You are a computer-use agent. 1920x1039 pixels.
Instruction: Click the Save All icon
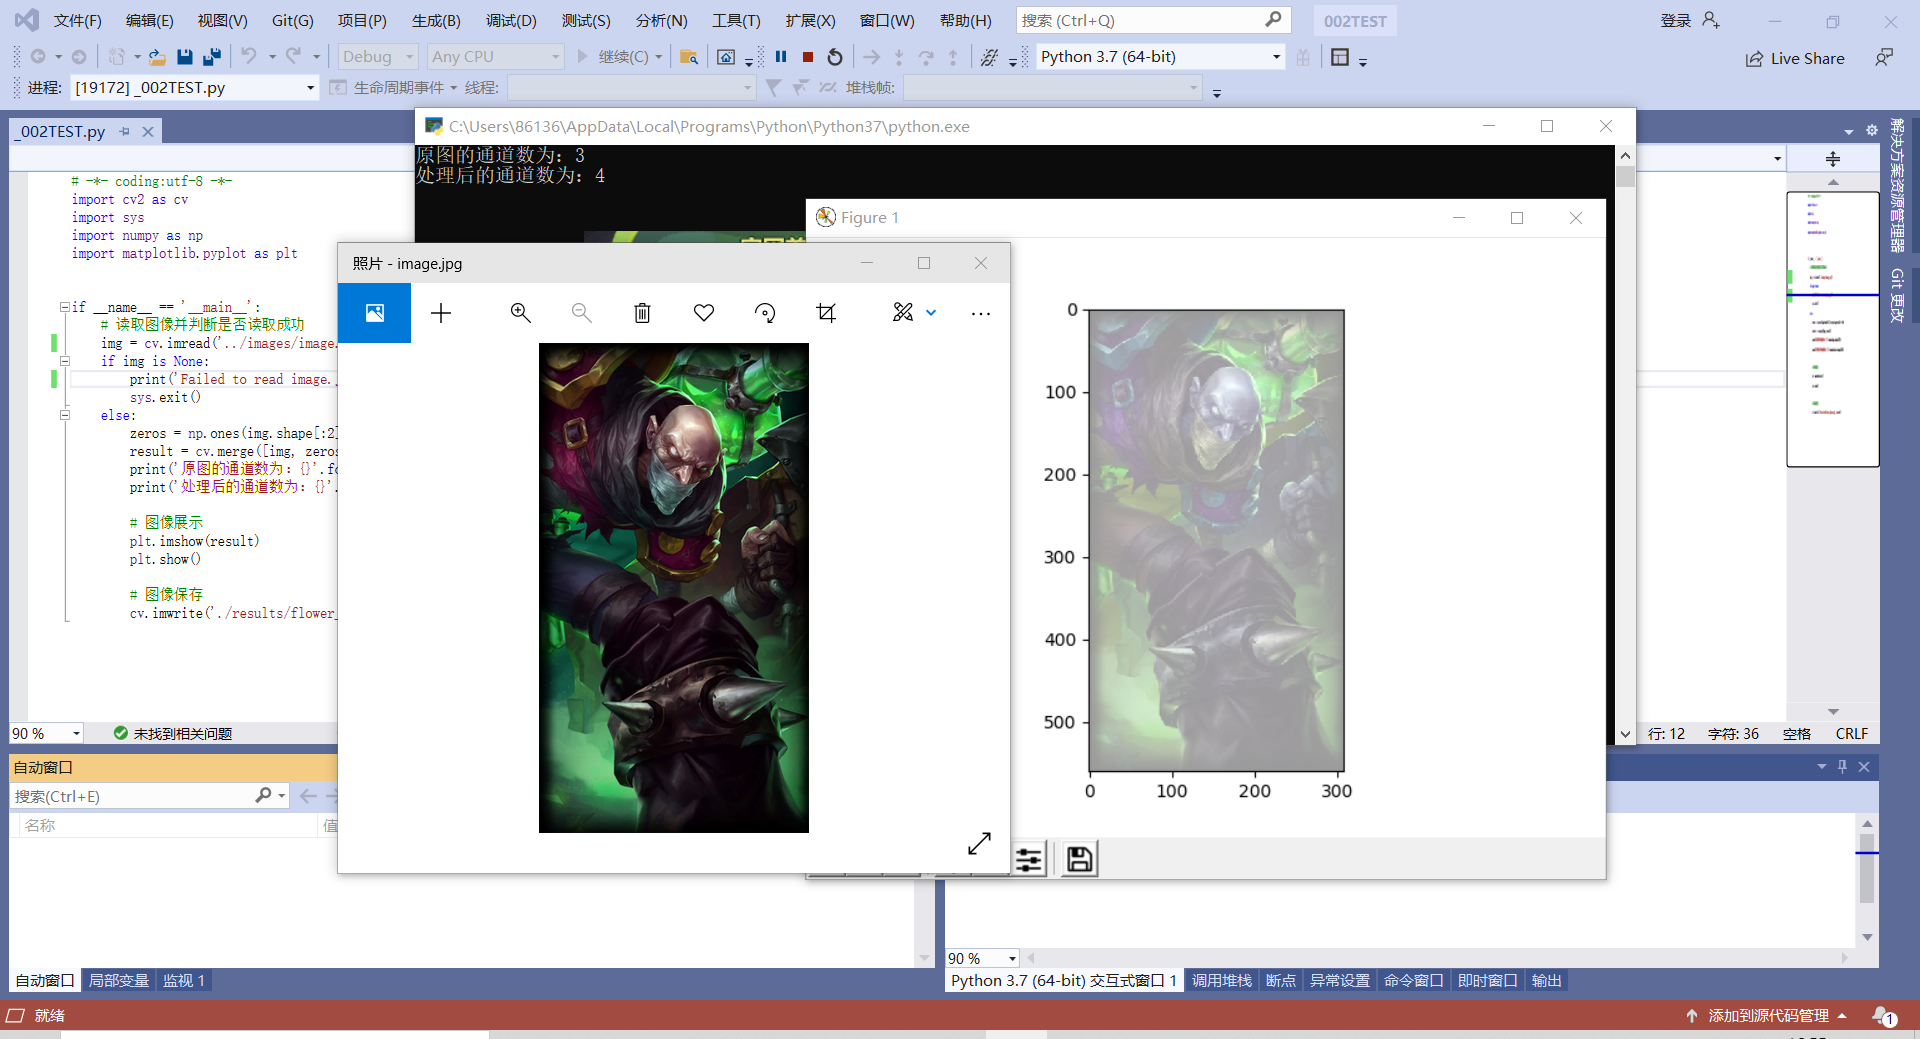point(212,57)
